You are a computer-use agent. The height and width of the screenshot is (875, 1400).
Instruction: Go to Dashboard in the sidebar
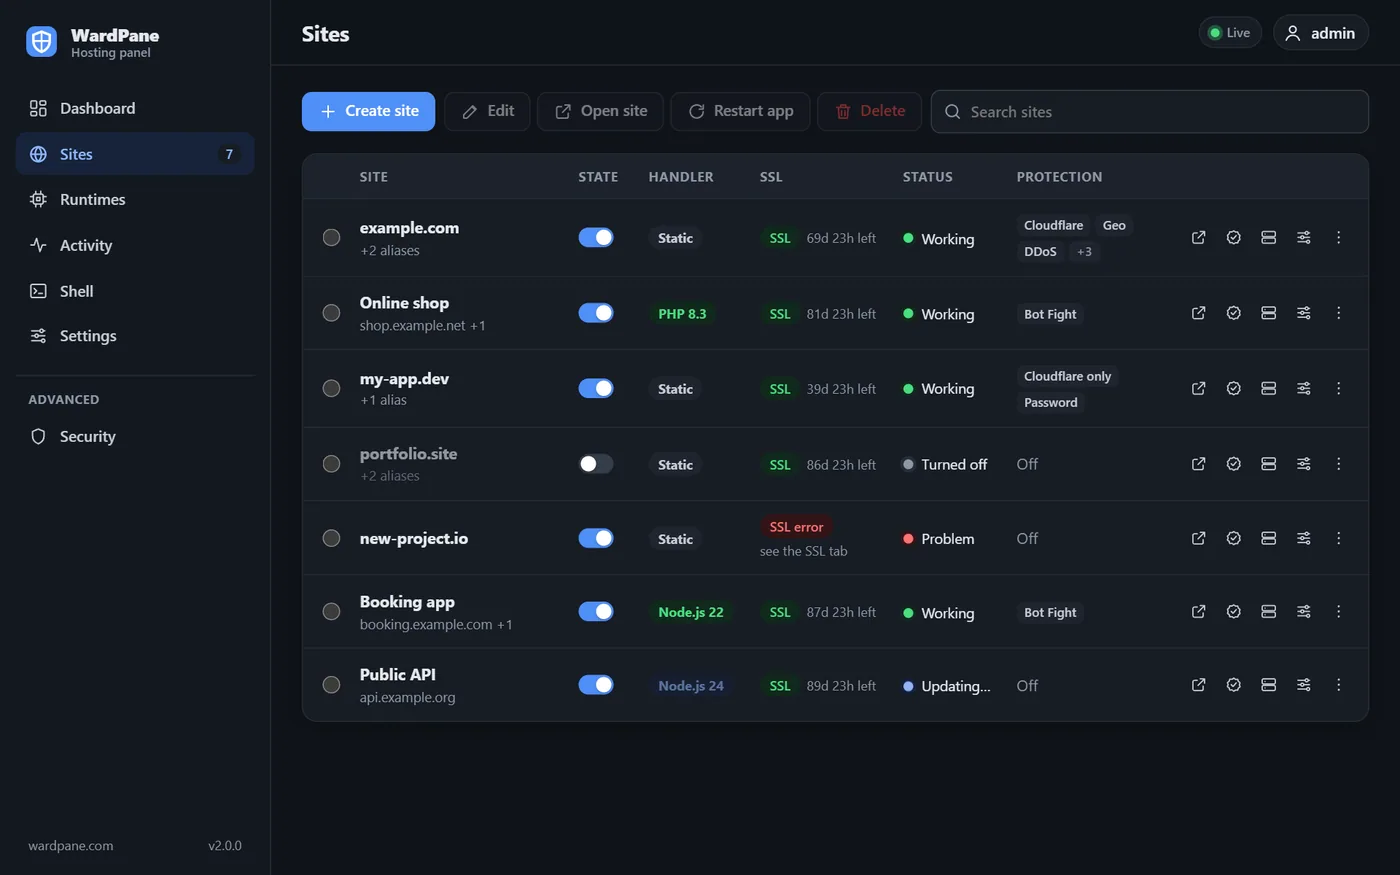(135, 108)
